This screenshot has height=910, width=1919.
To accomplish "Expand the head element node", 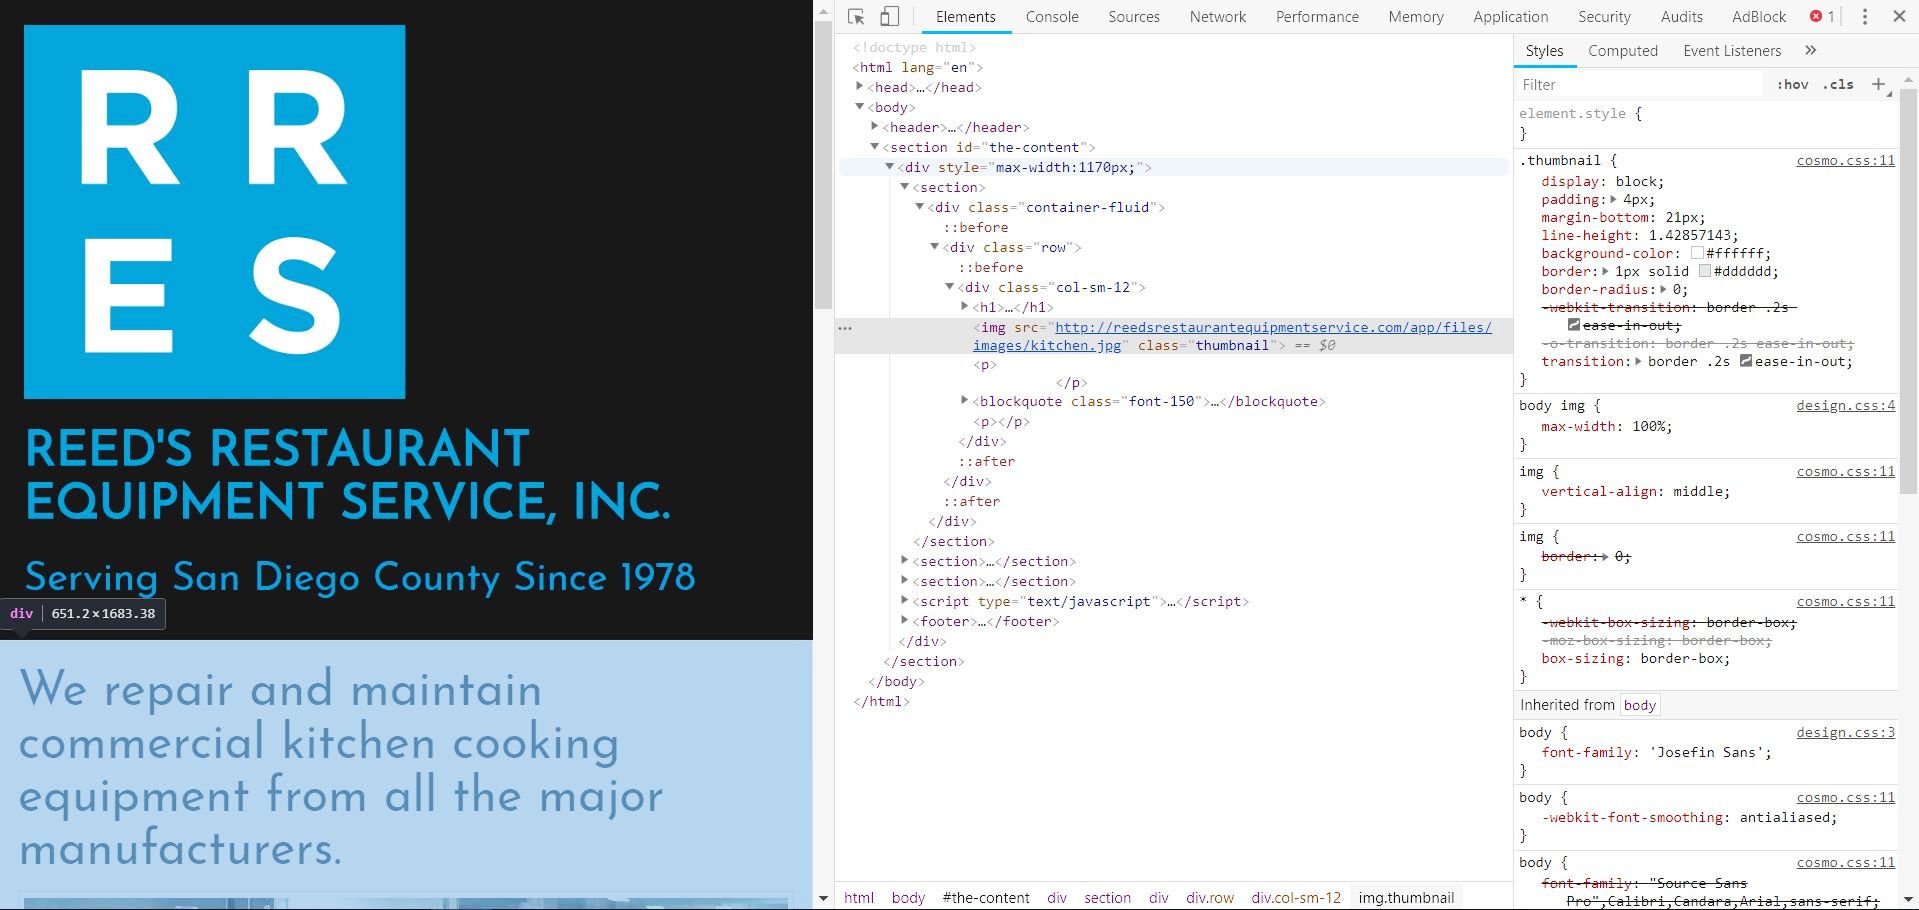I will coord(860,87).
